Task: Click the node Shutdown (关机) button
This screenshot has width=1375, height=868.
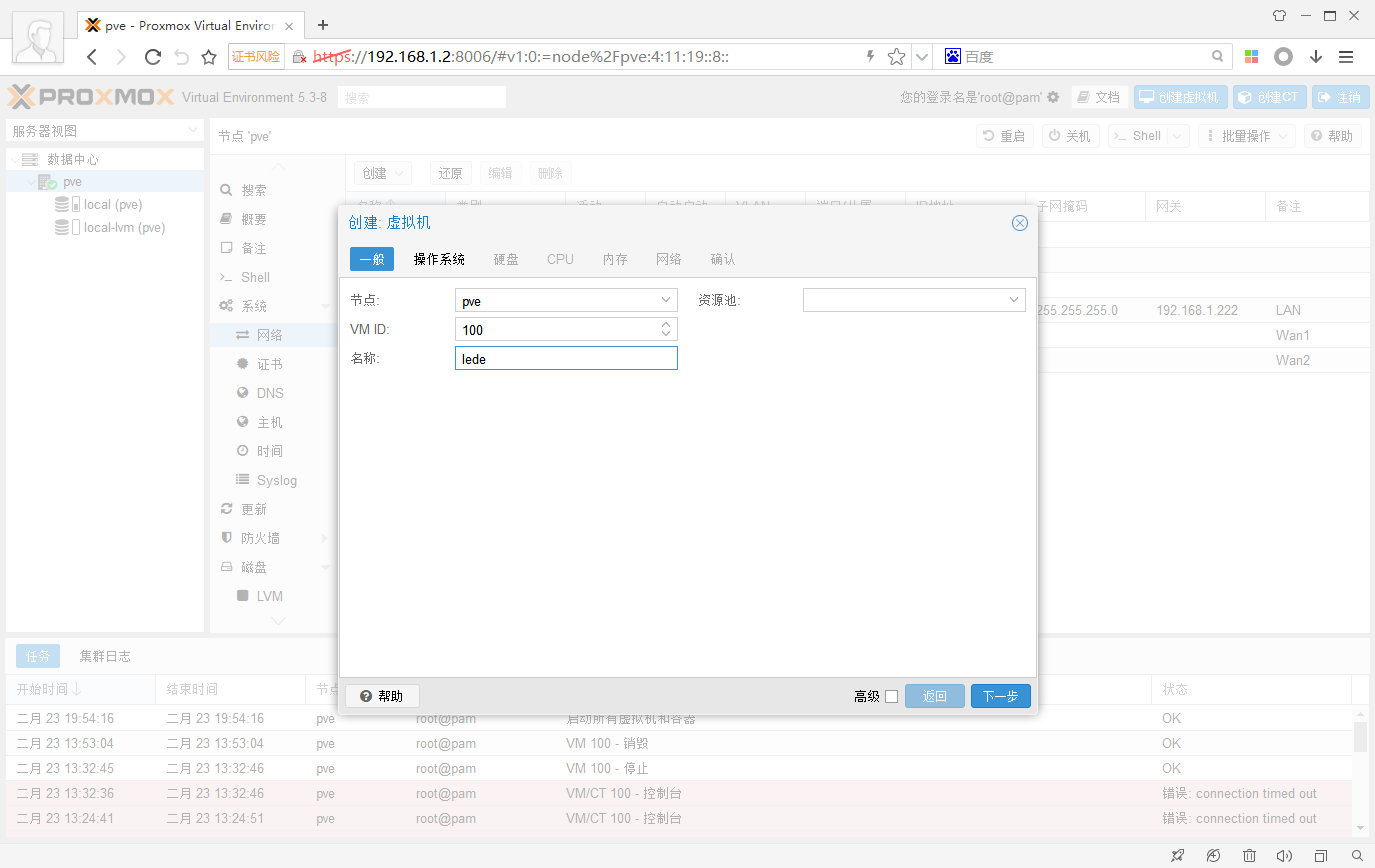Action: click(x=1070, y=136)
